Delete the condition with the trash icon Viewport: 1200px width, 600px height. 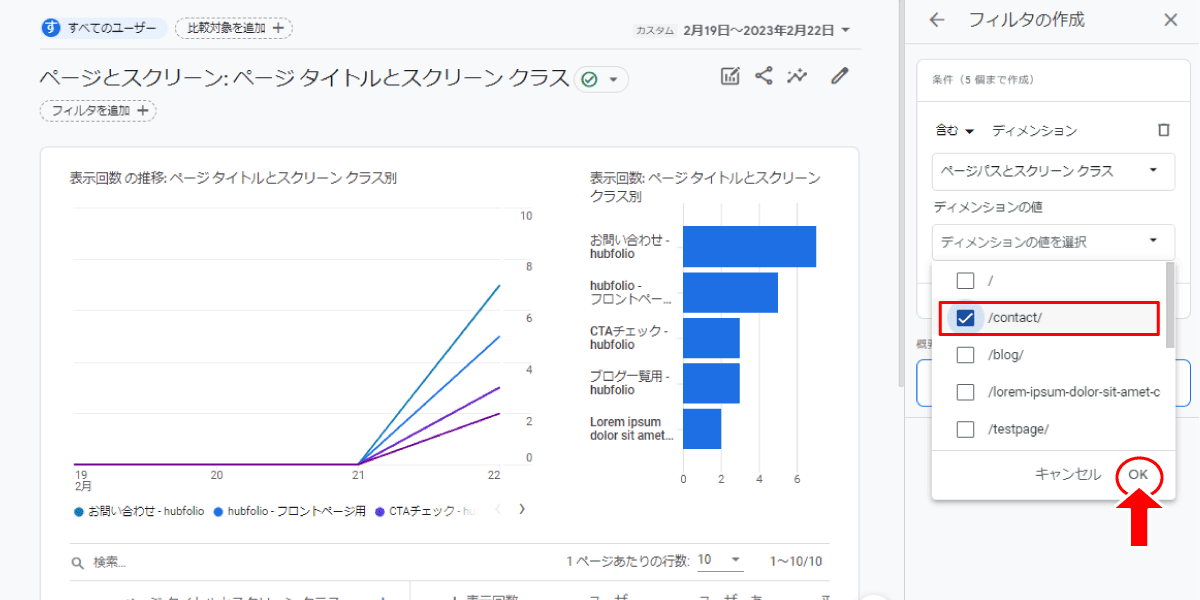pyautogui.click(x=1163, y=130)
